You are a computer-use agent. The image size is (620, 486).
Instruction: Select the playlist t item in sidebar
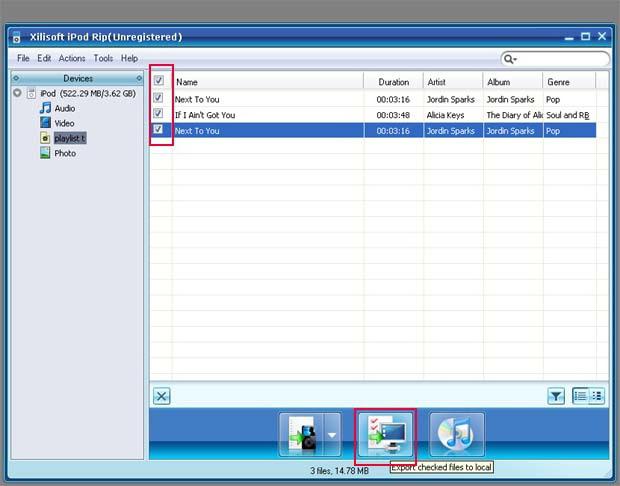(69, 138)
